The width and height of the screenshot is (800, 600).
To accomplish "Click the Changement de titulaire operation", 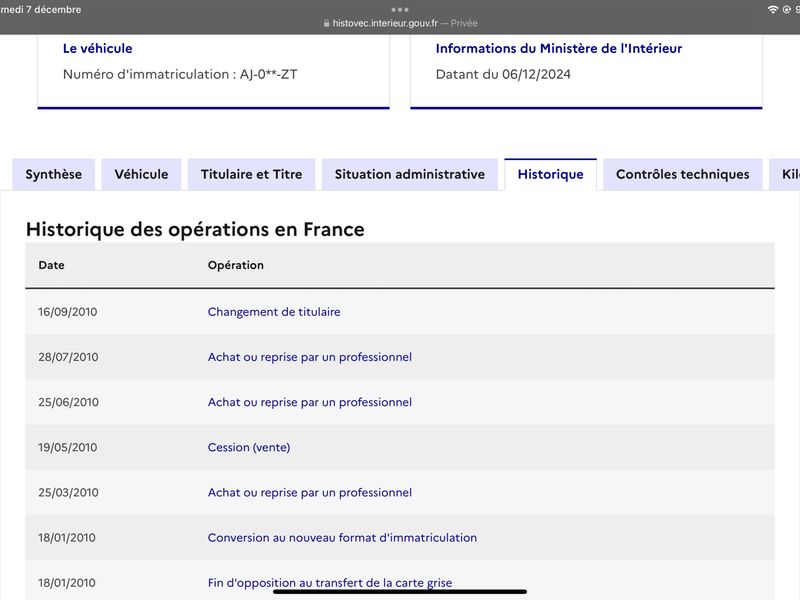I will point(274,312).
